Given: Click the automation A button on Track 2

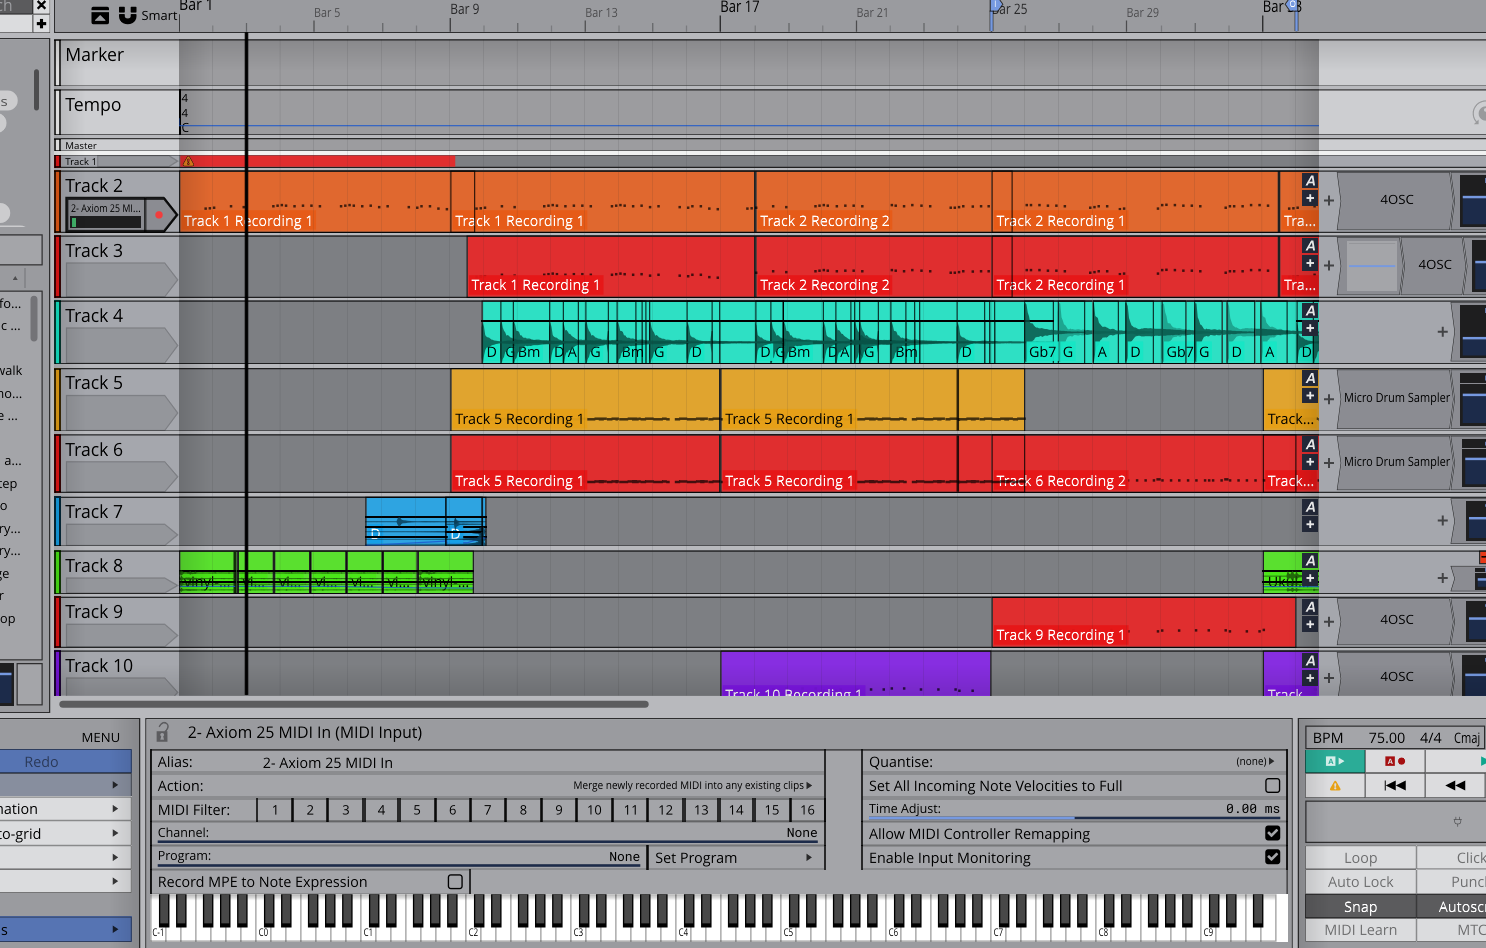Looking at the screenshot, I should 1310,181.
